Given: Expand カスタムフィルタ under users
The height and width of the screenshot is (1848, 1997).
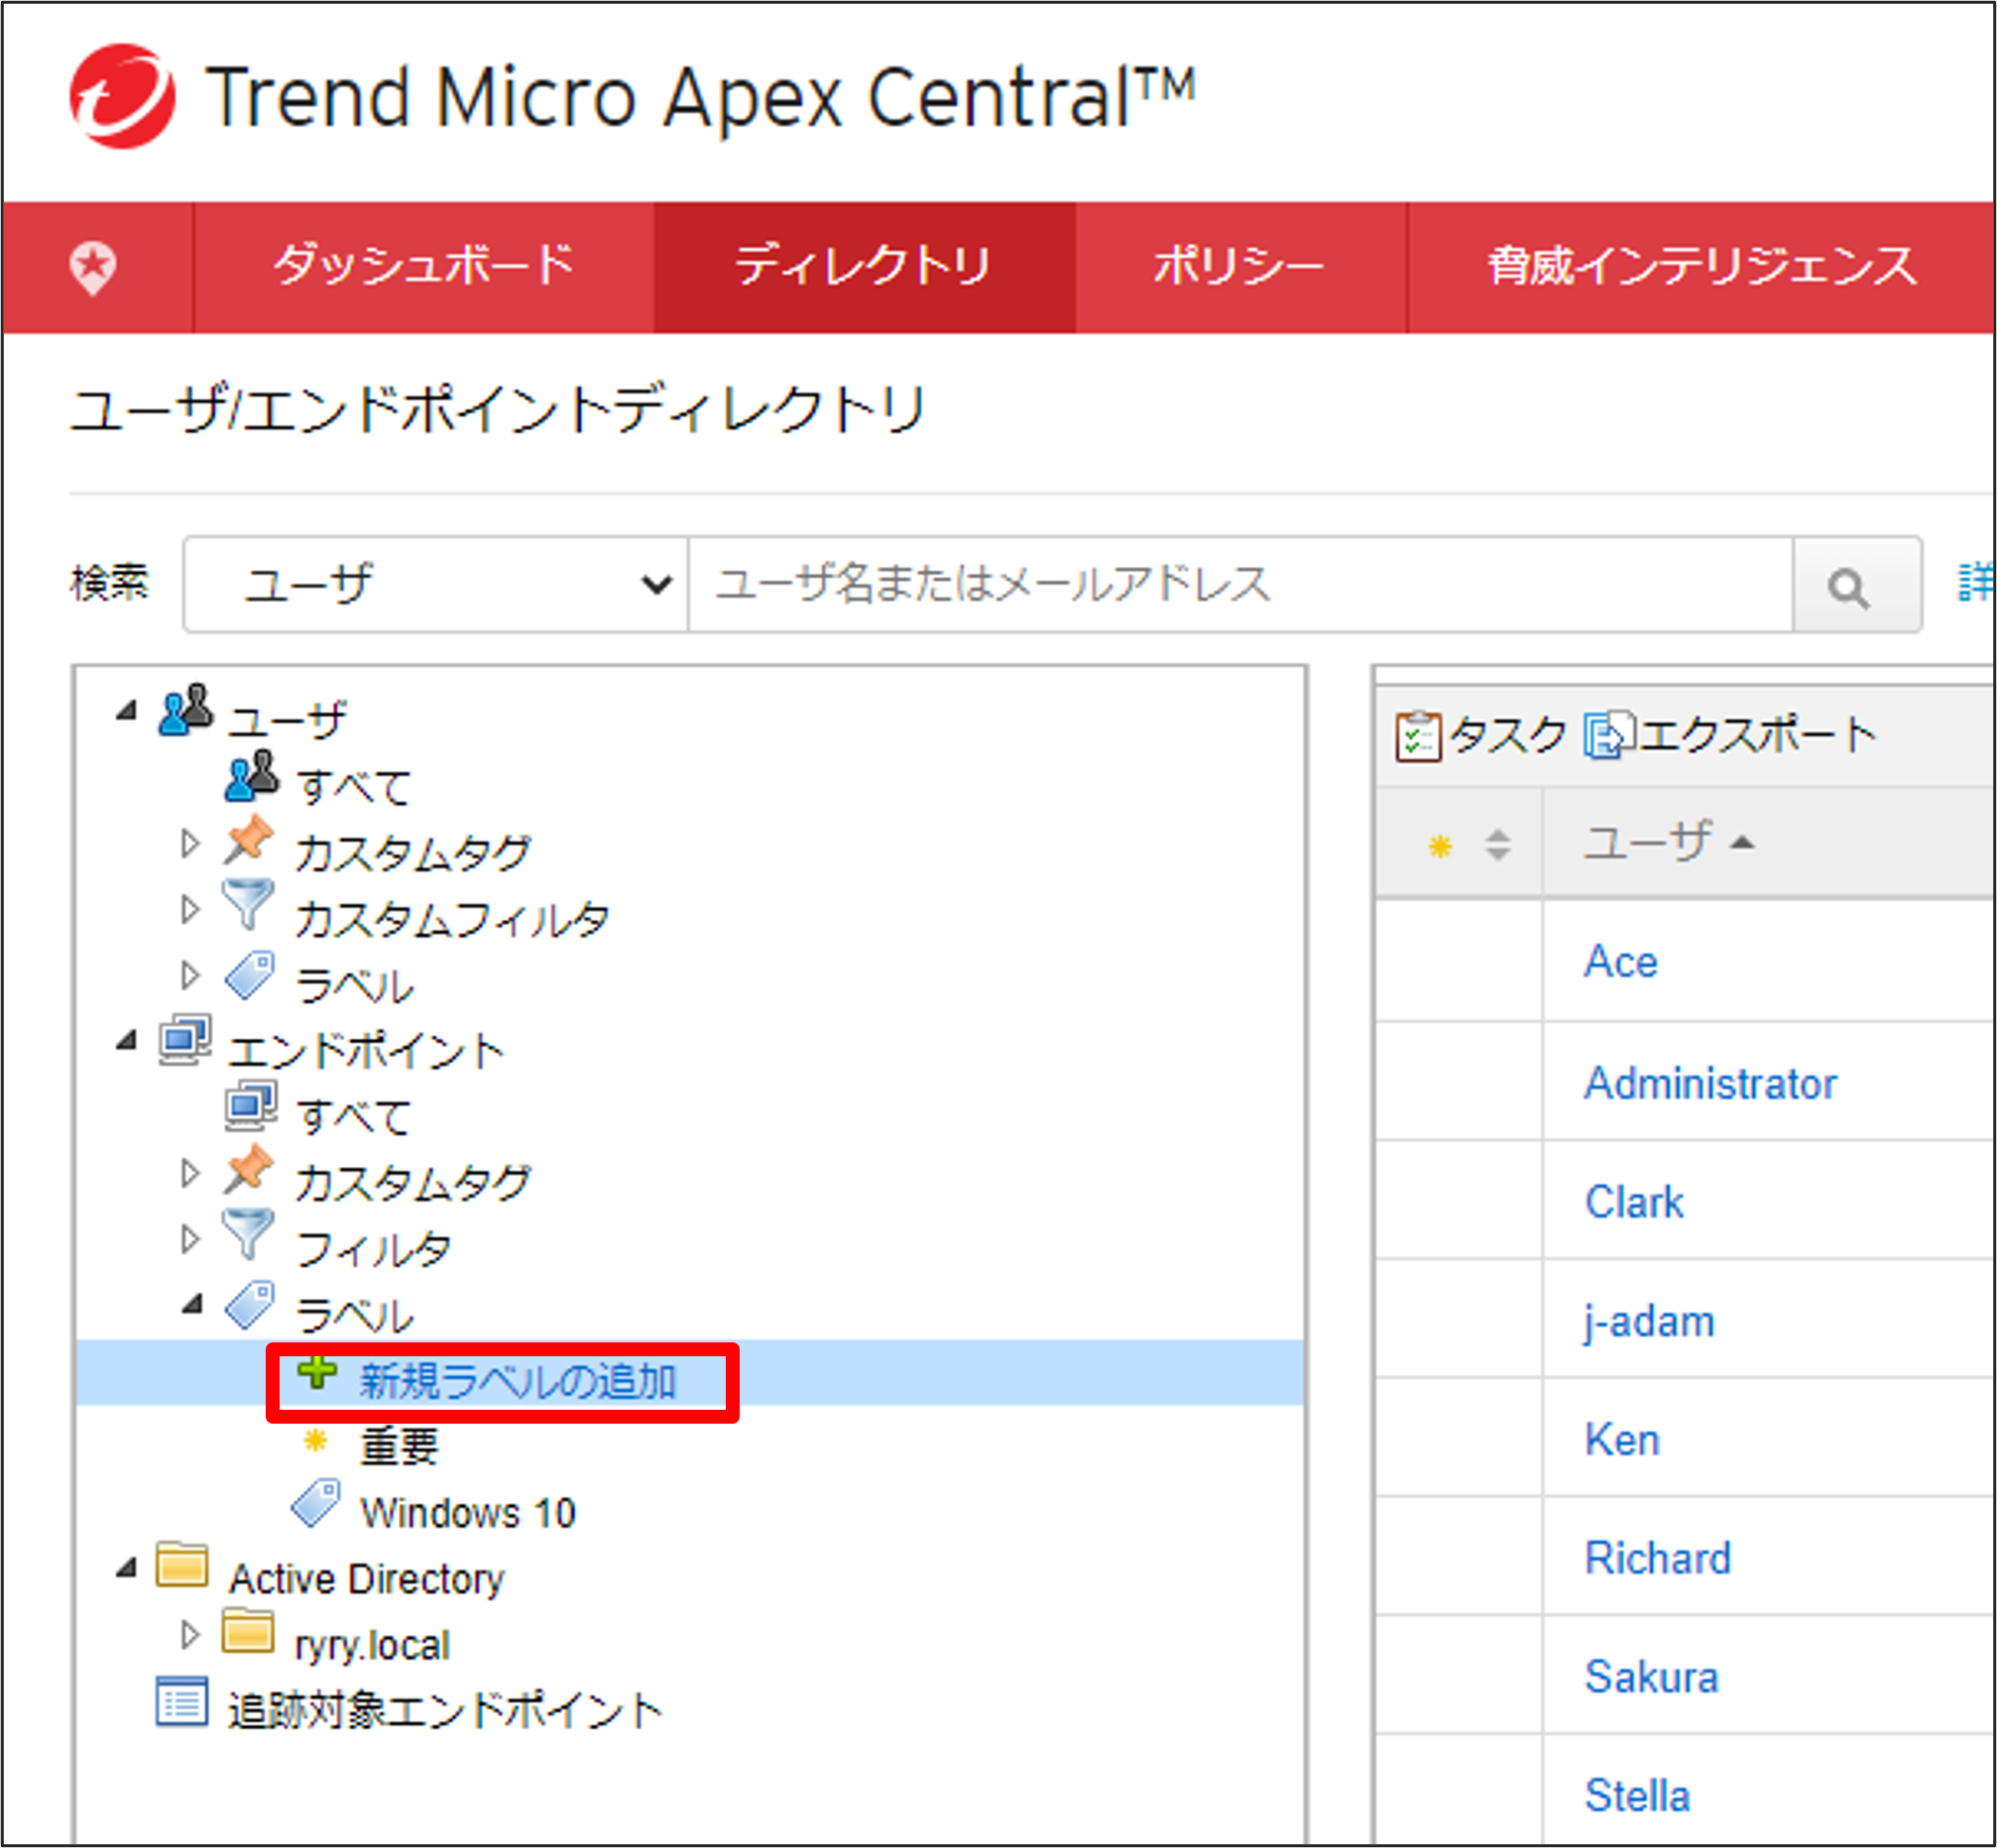Looking at the screenshot, I should [190, 910].
